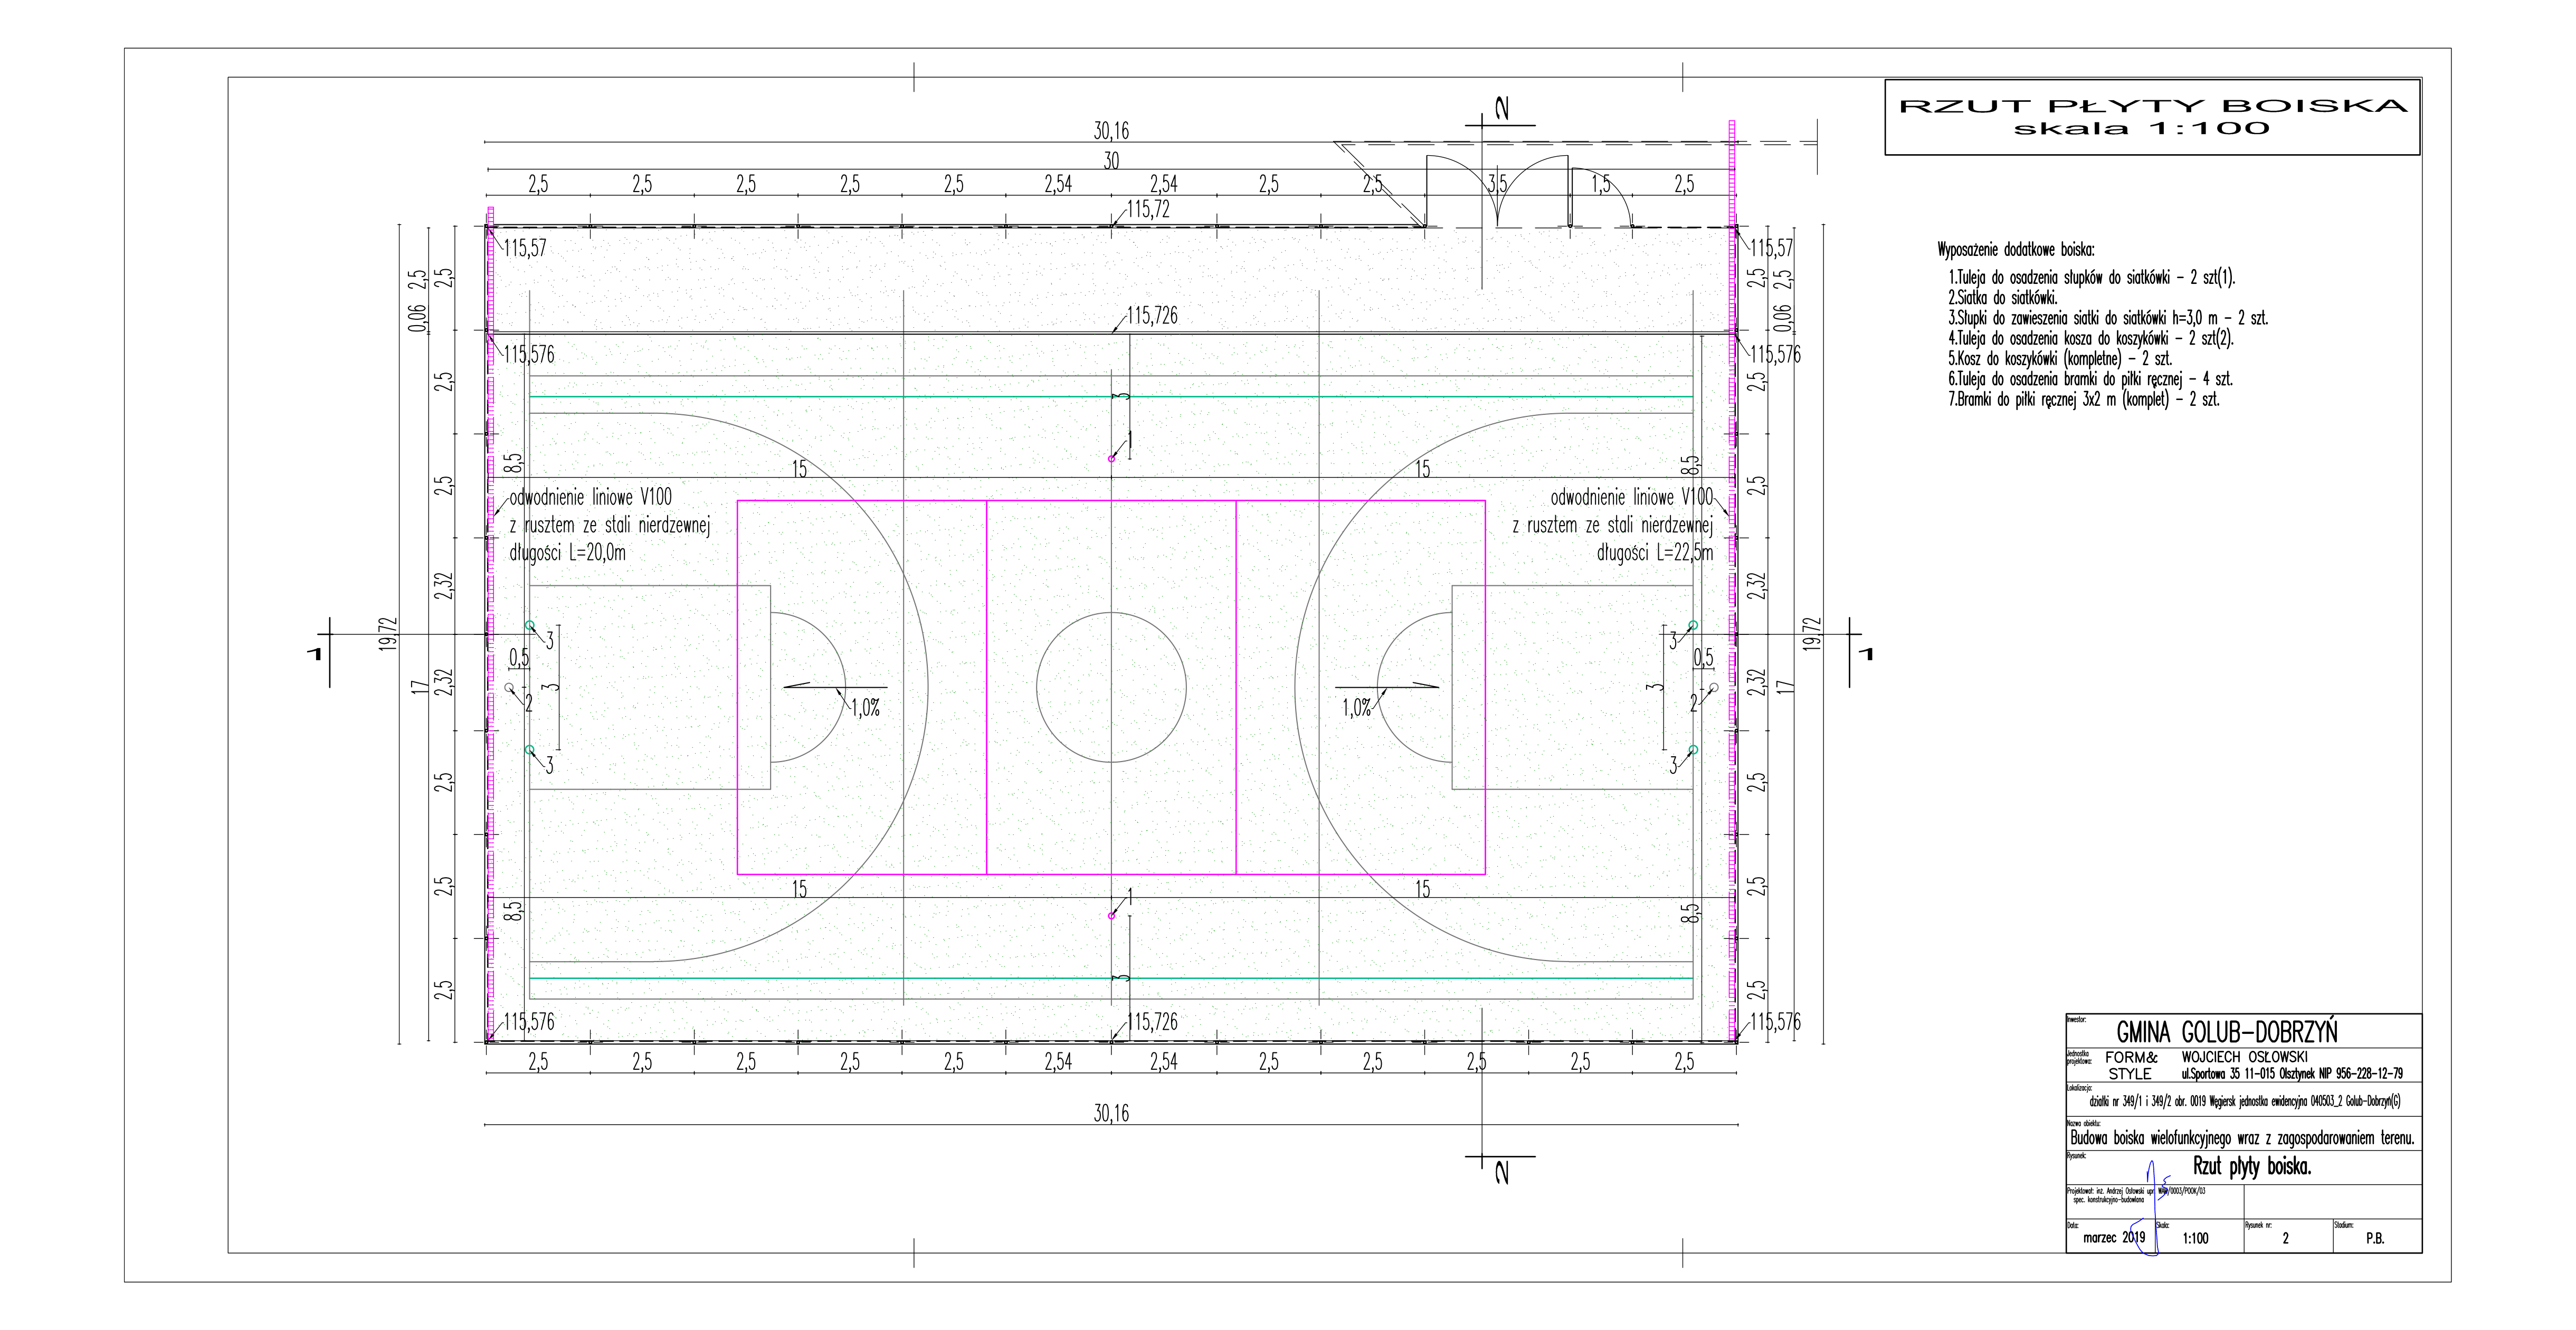The width and height of the screenshot is (2576, 1330).
Task: Click location text 'działki nr 349/1 i 349/2'
Action: click(2131, 1102)
